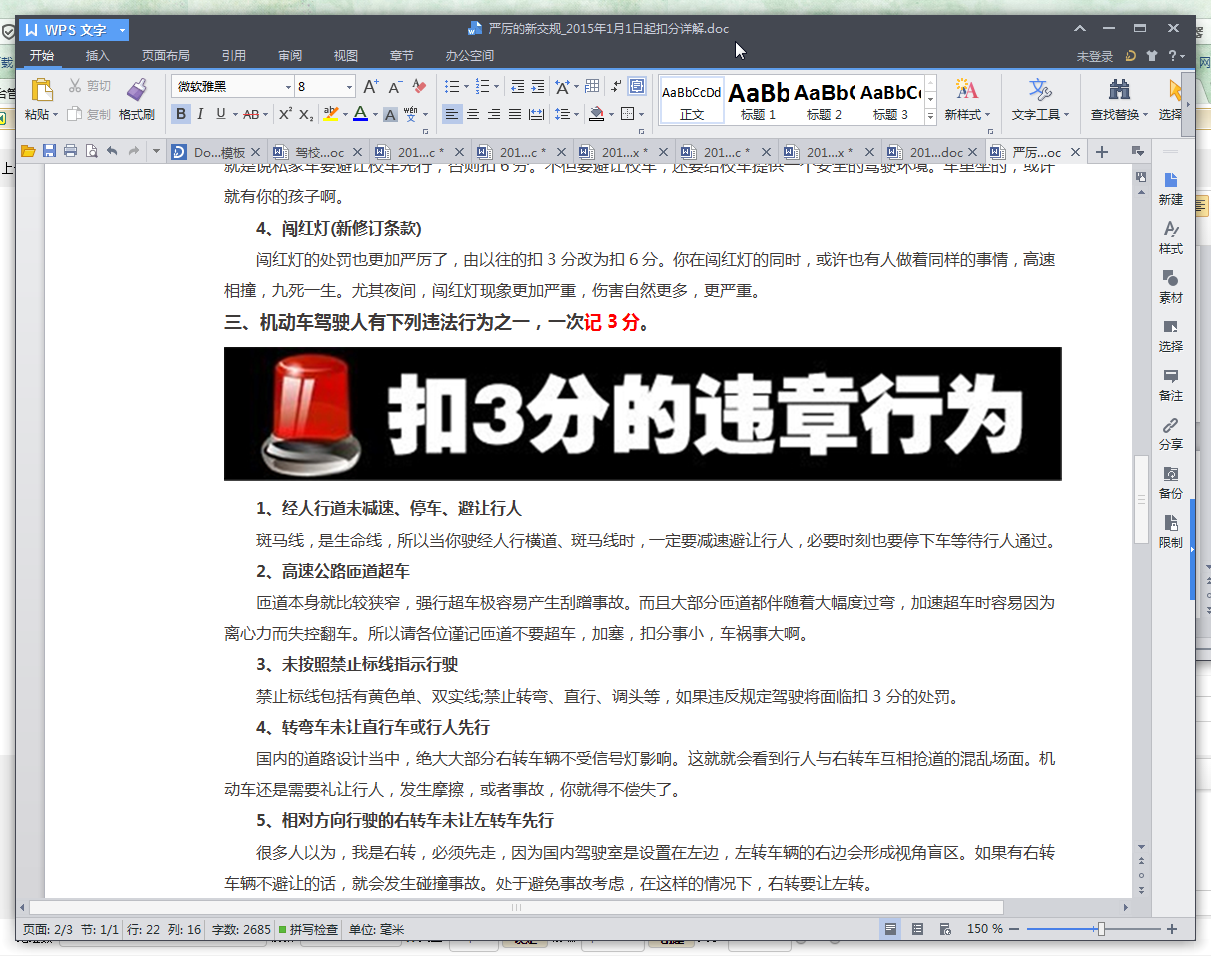Click the character shading A icon
1211x956 pixels.
point(390,114)
